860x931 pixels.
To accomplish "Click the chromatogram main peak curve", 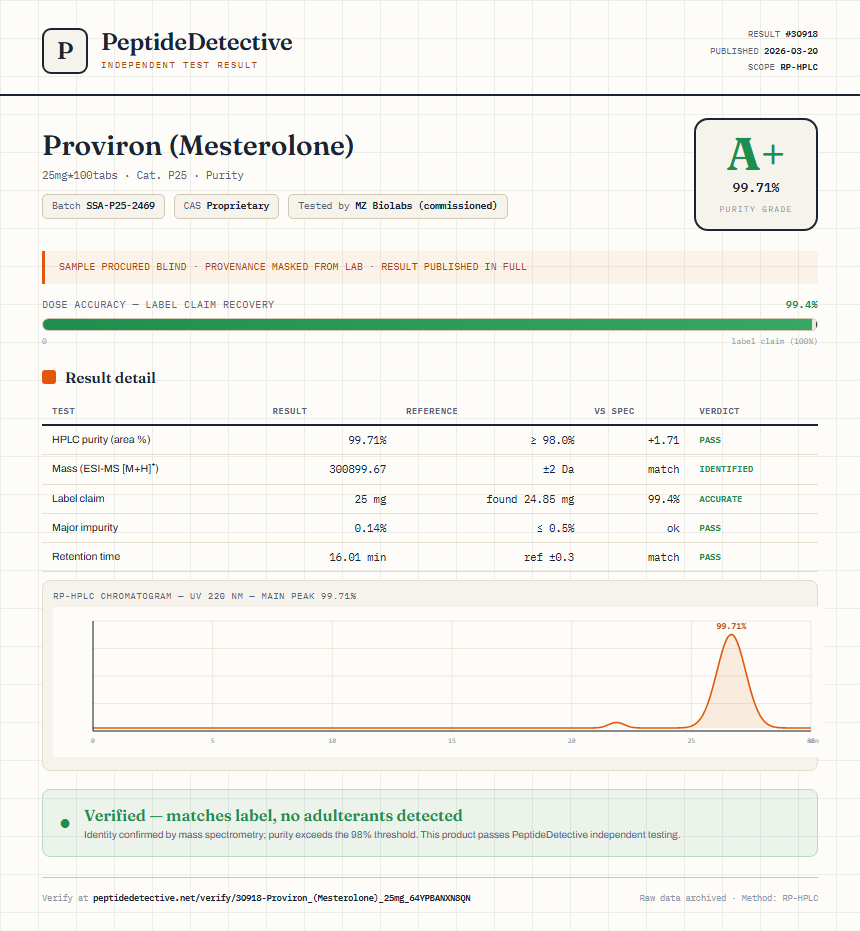I will coord(731,683).
